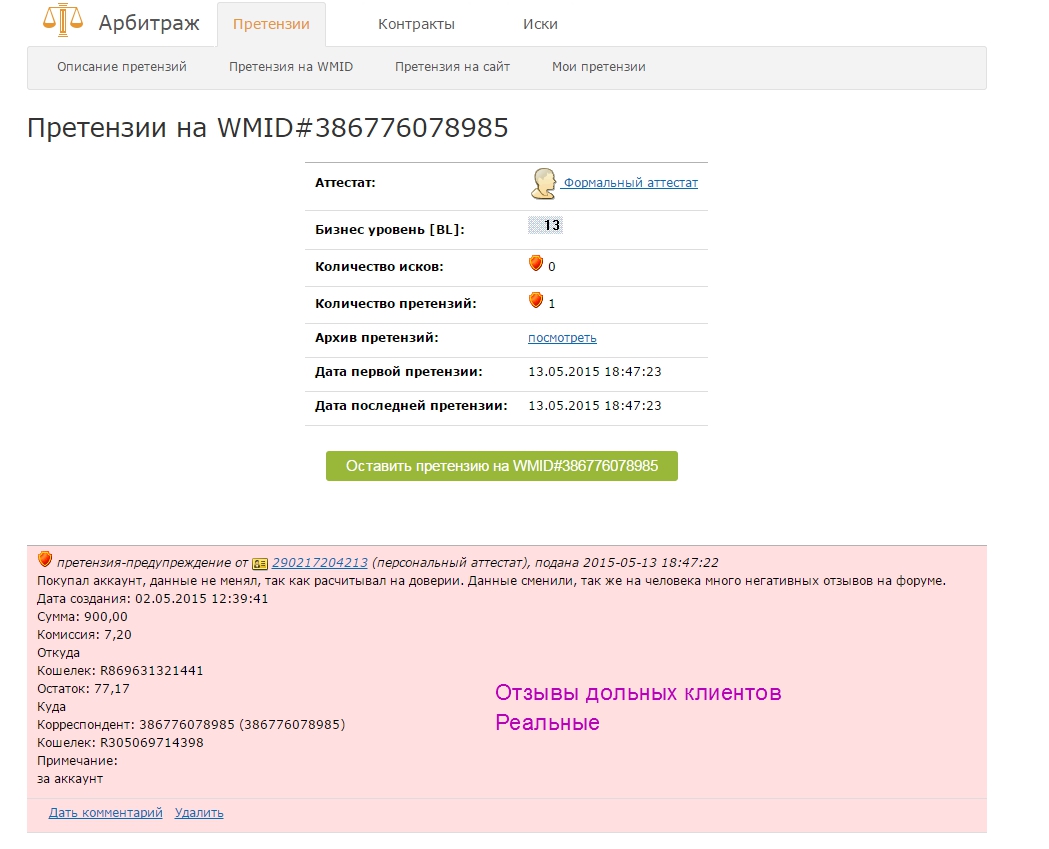Image resolution: width=1049 pixels, height=849 pixels.
Task: Click the Корреспондент: 386776078985 line
Action: [x=191, y=725]
